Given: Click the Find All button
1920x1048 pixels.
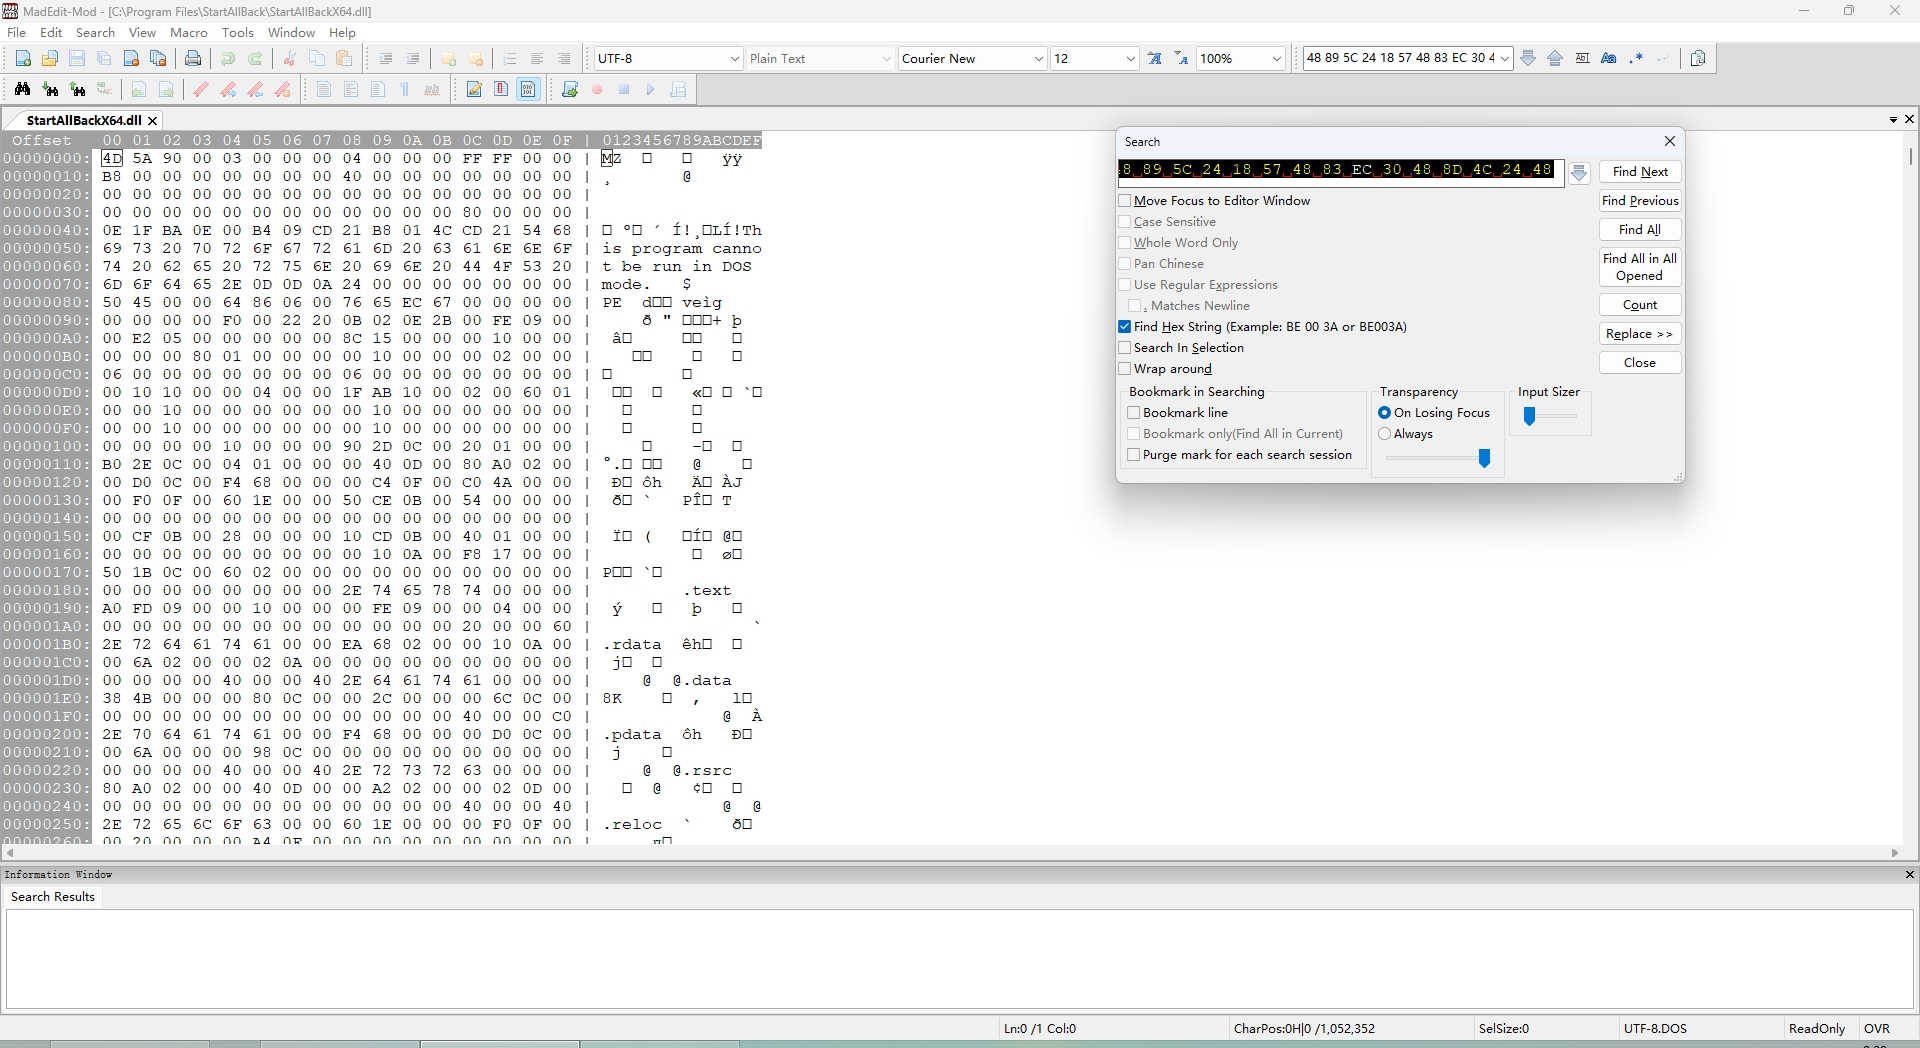Looking at the screenshot, I should tap(1639, 230).
